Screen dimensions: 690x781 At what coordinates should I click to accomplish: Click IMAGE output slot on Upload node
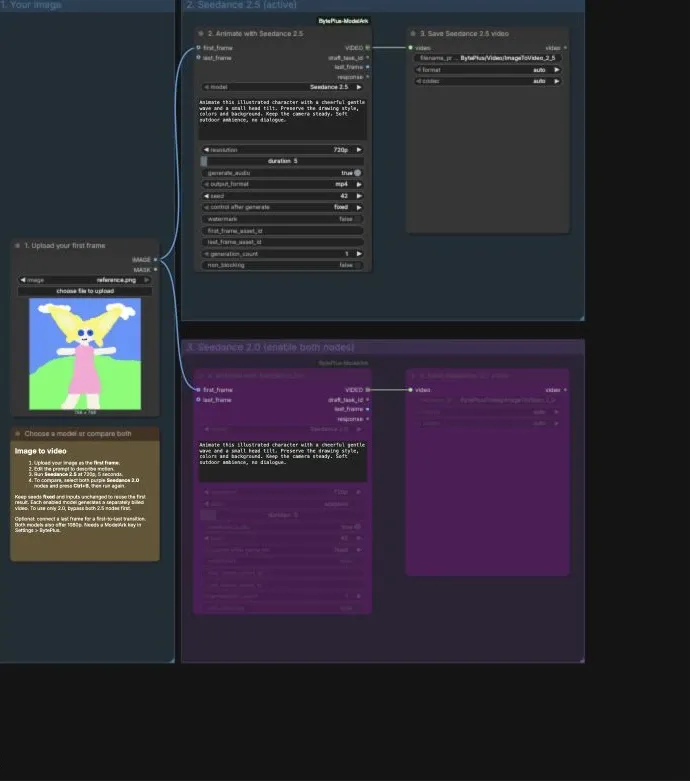tap(155, 260)
